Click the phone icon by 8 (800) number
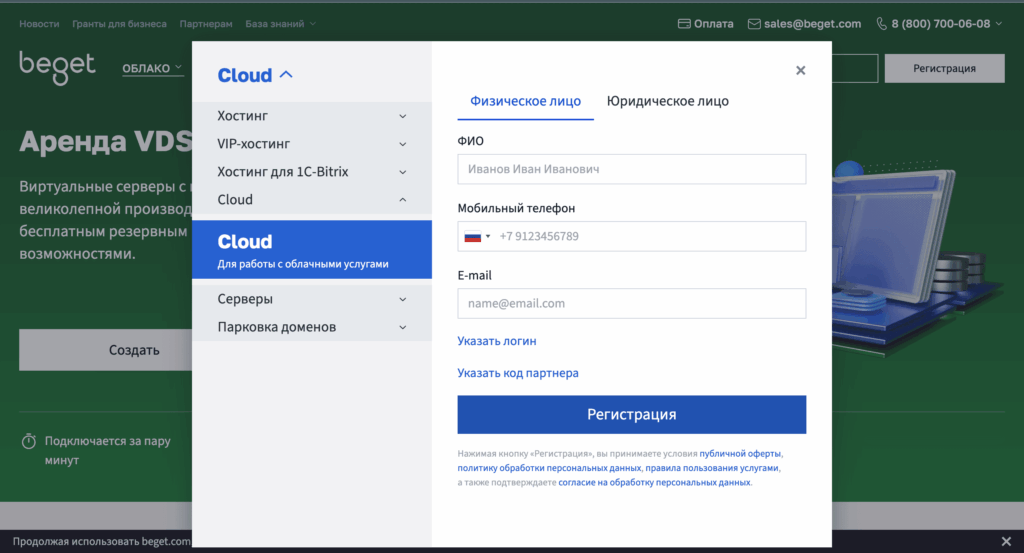The image size is (1024, 553). pos(882,23)
